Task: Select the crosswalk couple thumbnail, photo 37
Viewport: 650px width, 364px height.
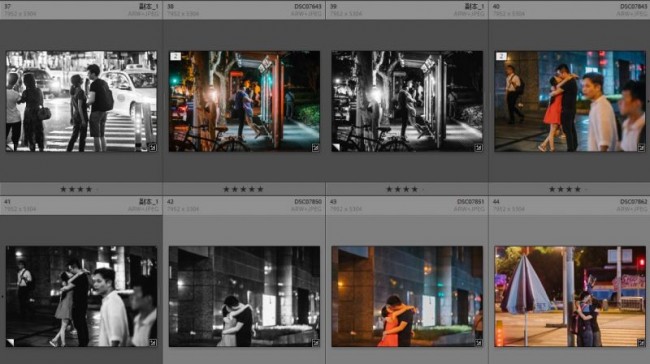Action: pos(81,101)
